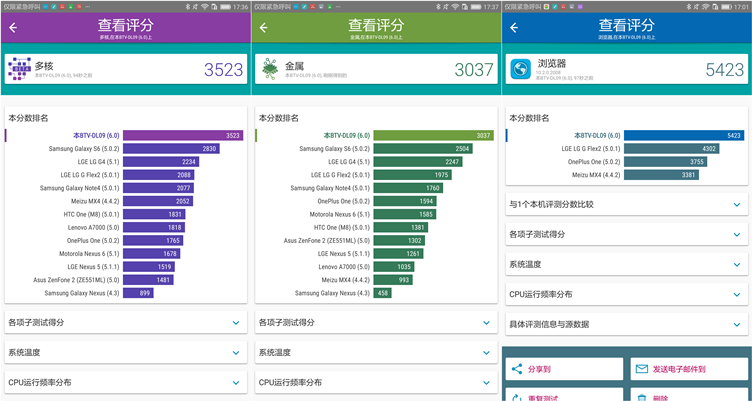Screen dimensions: 752x401
Task: Expand CPU运行频率分布 in the 金属 screen
Action: (376, 382)
